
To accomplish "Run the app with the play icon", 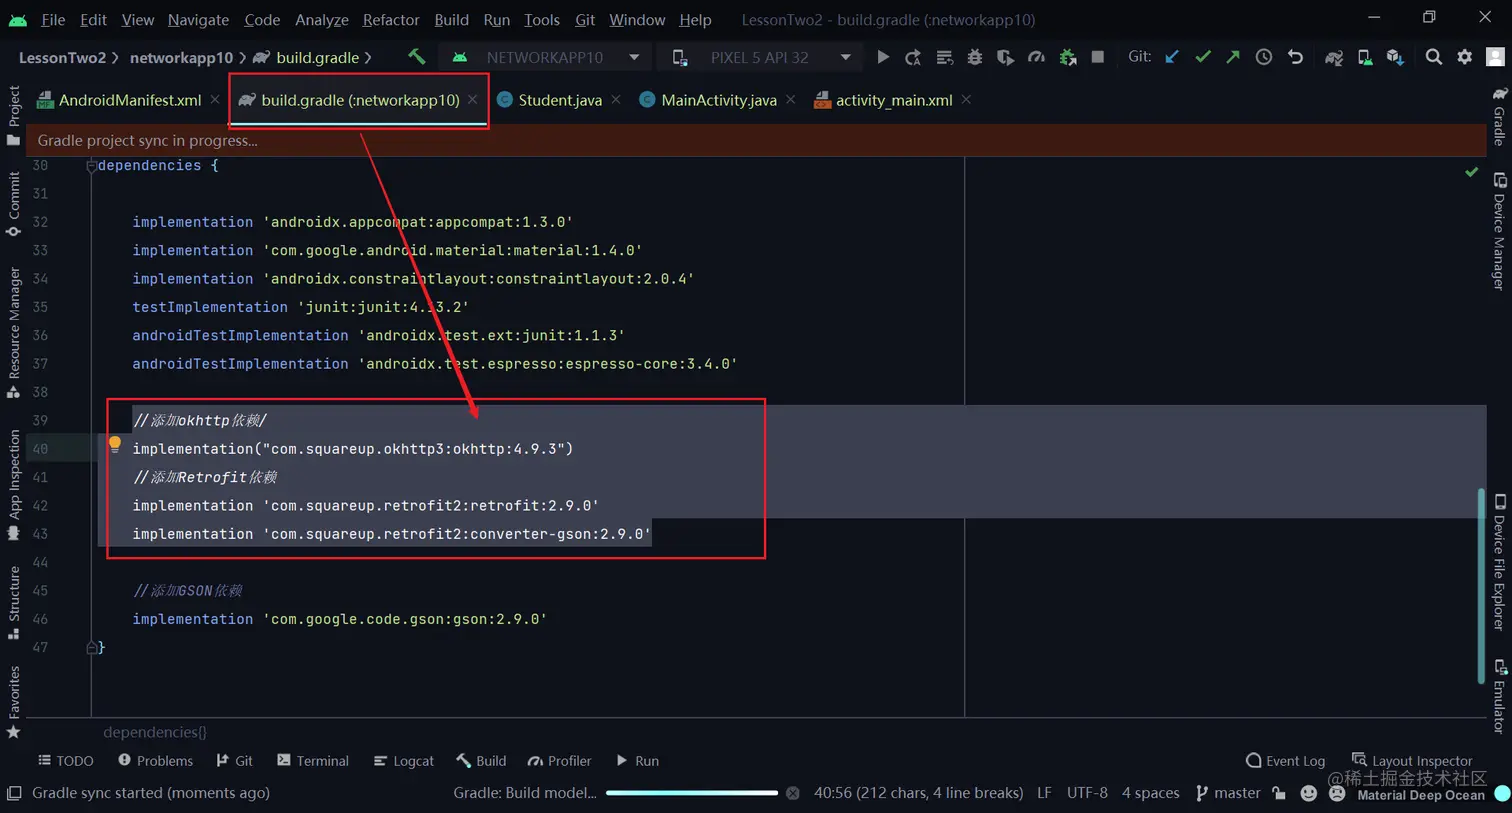I will click(x=883, y=57).
